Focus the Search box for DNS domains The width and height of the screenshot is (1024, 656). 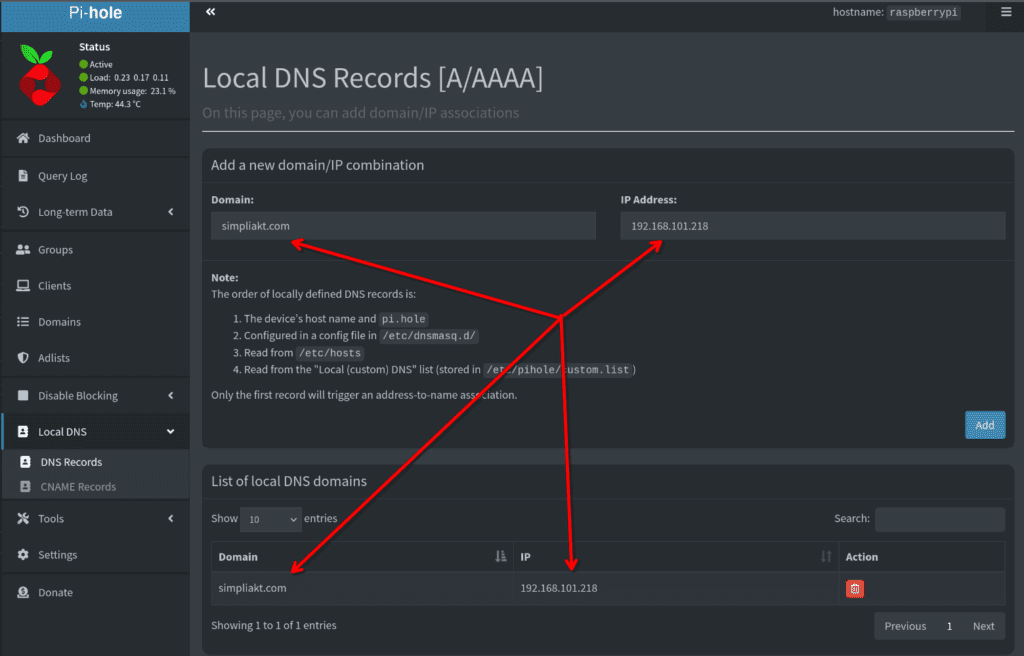coord(939,519)
